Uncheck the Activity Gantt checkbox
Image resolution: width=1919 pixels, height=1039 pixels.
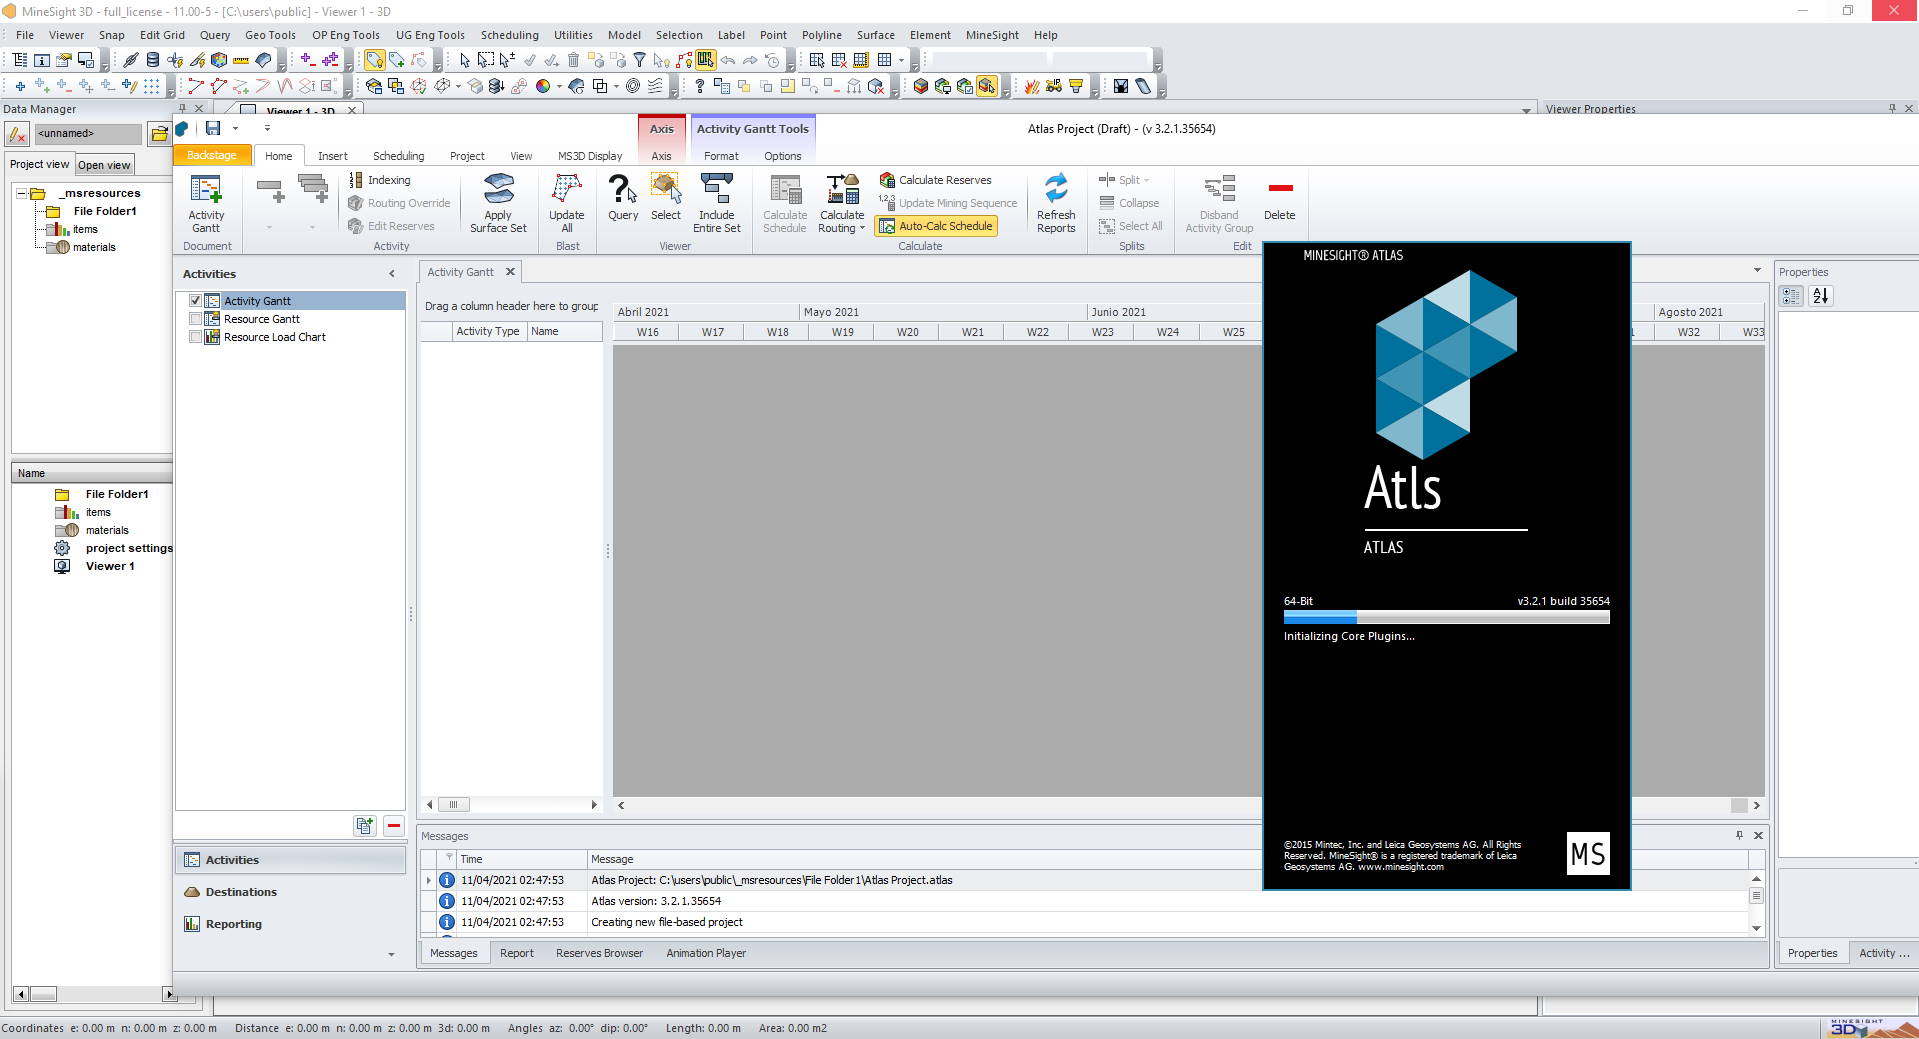(x=195, y=300)
